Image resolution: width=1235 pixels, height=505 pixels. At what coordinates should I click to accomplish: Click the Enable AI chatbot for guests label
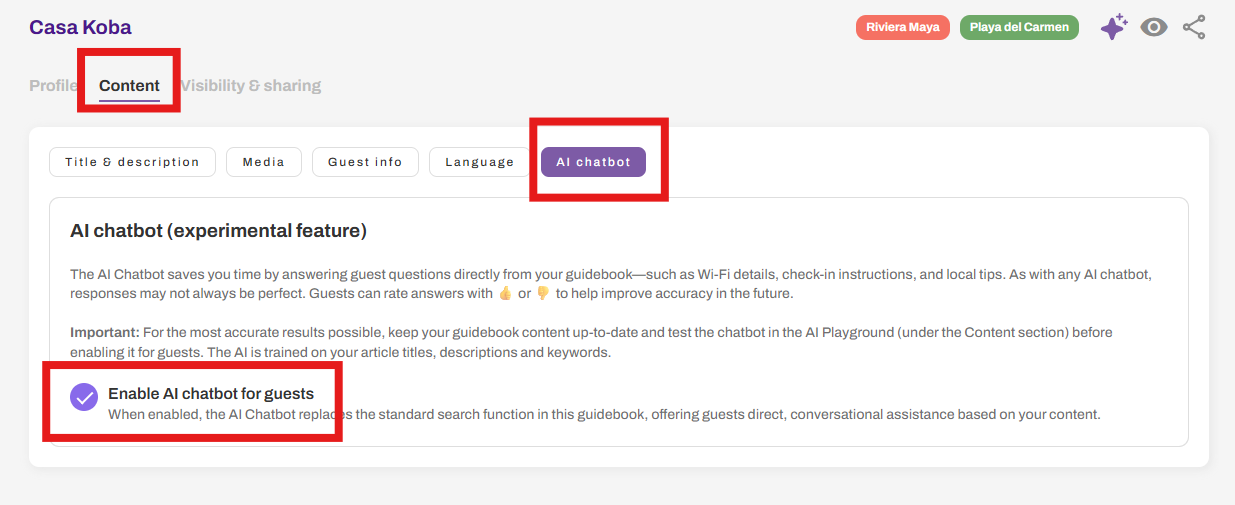coord(211,393)
